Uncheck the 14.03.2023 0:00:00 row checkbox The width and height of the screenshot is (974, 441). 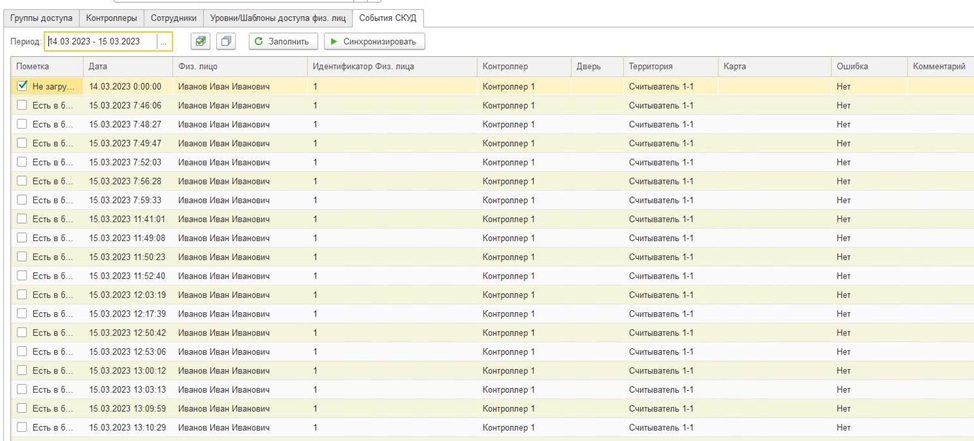22,86
